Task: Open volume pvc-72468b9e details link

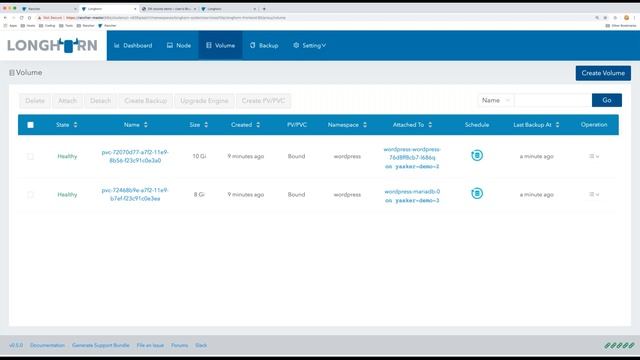Action: pos(135,195)
